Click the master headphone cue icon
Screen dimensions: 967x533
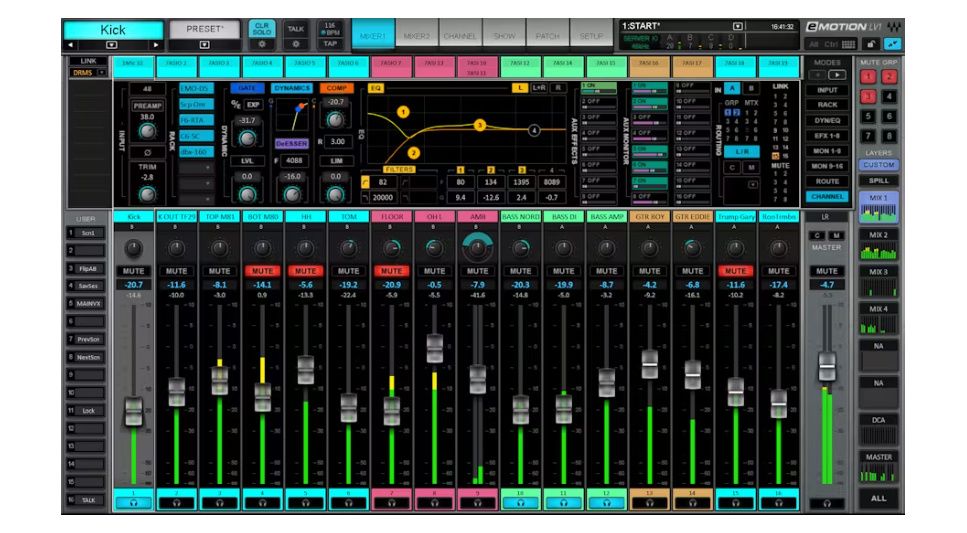(x=827, y=504)
